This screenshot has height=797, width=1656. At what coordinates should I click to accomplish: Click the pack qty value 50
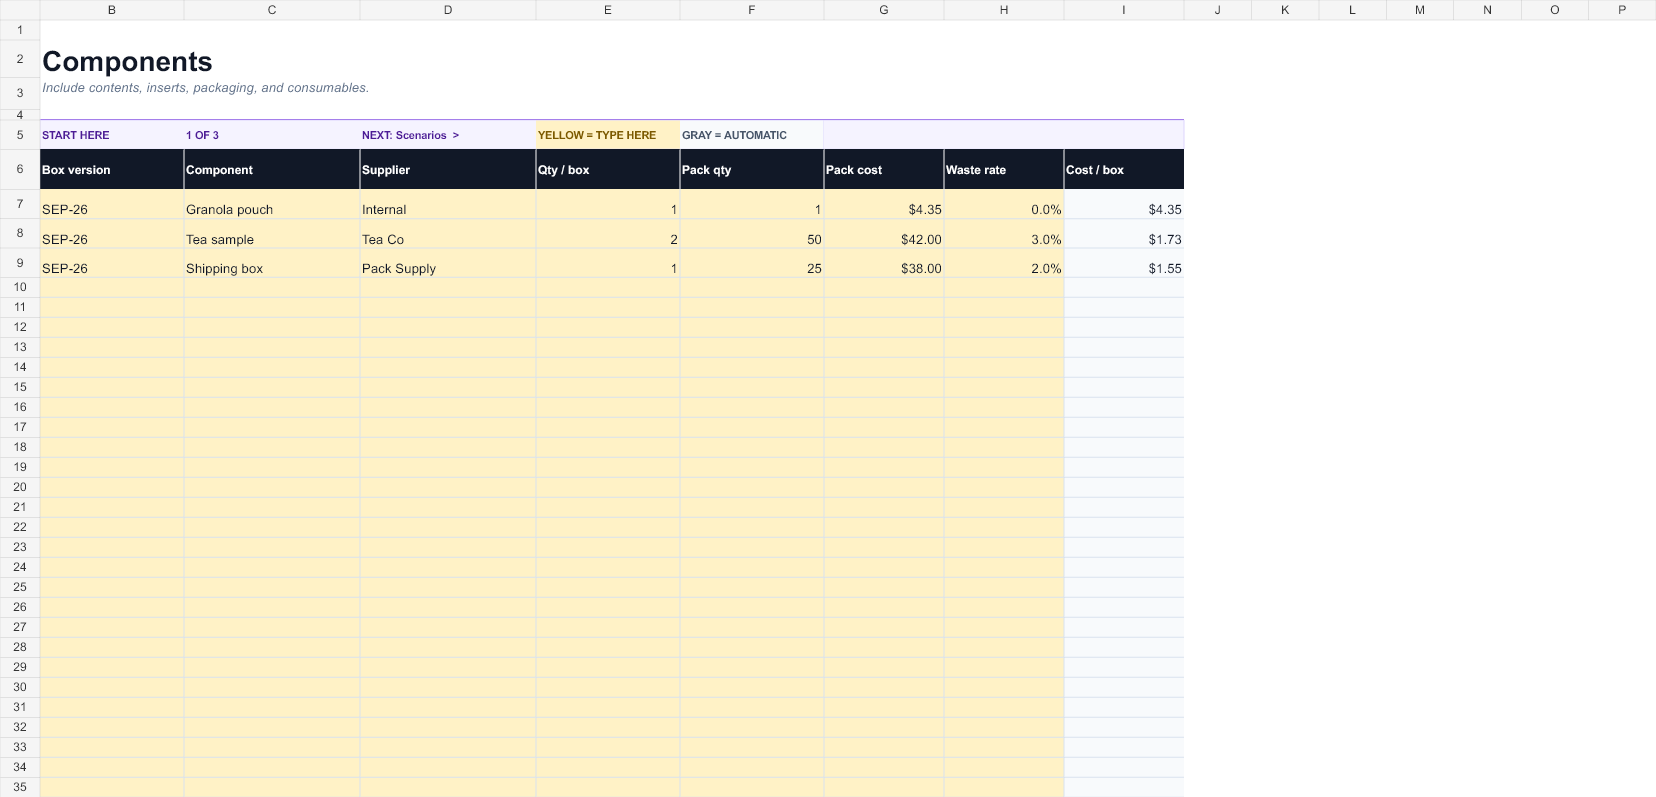coord(752,234)
